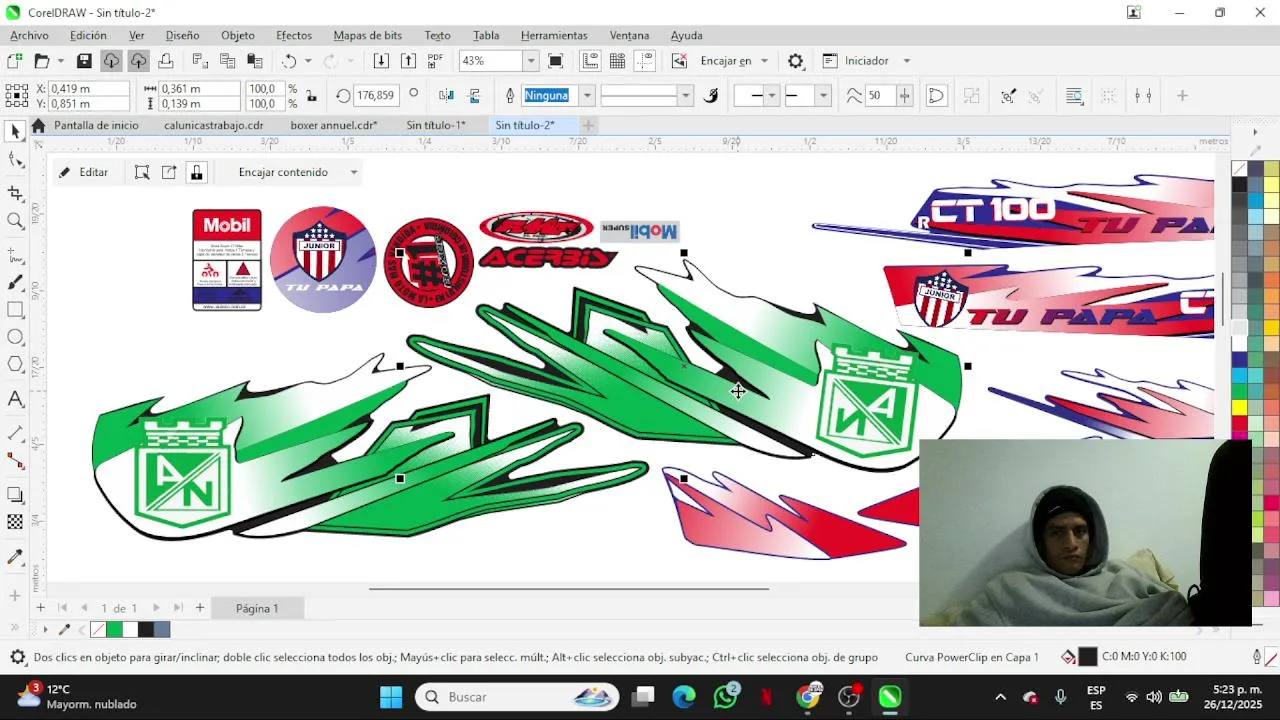Open the Open-file dropdown arrow
Screen dimensions: 1280x720
pyautogui.click(x=60, y=61)
